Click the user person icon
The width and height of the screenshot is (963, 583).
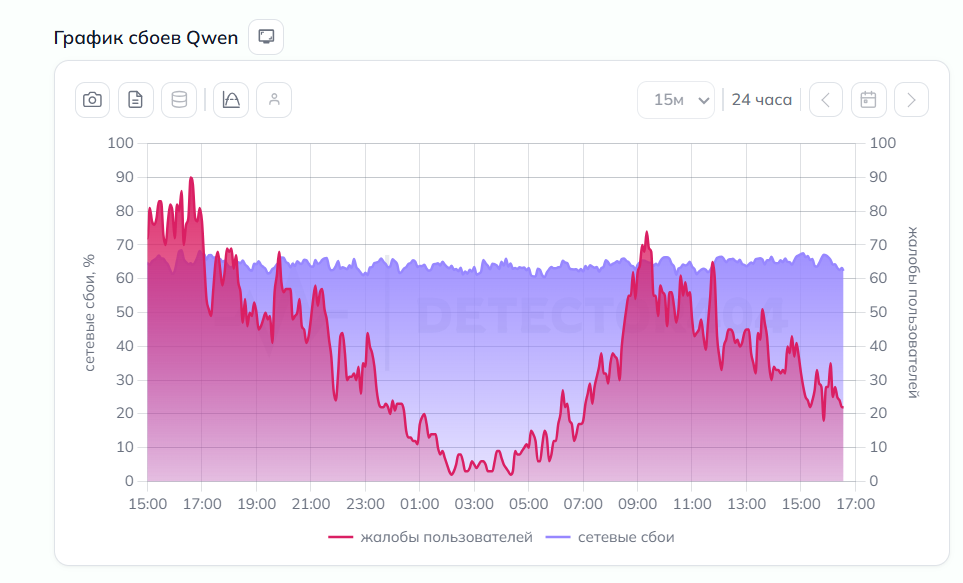click(x=274, y=100)
